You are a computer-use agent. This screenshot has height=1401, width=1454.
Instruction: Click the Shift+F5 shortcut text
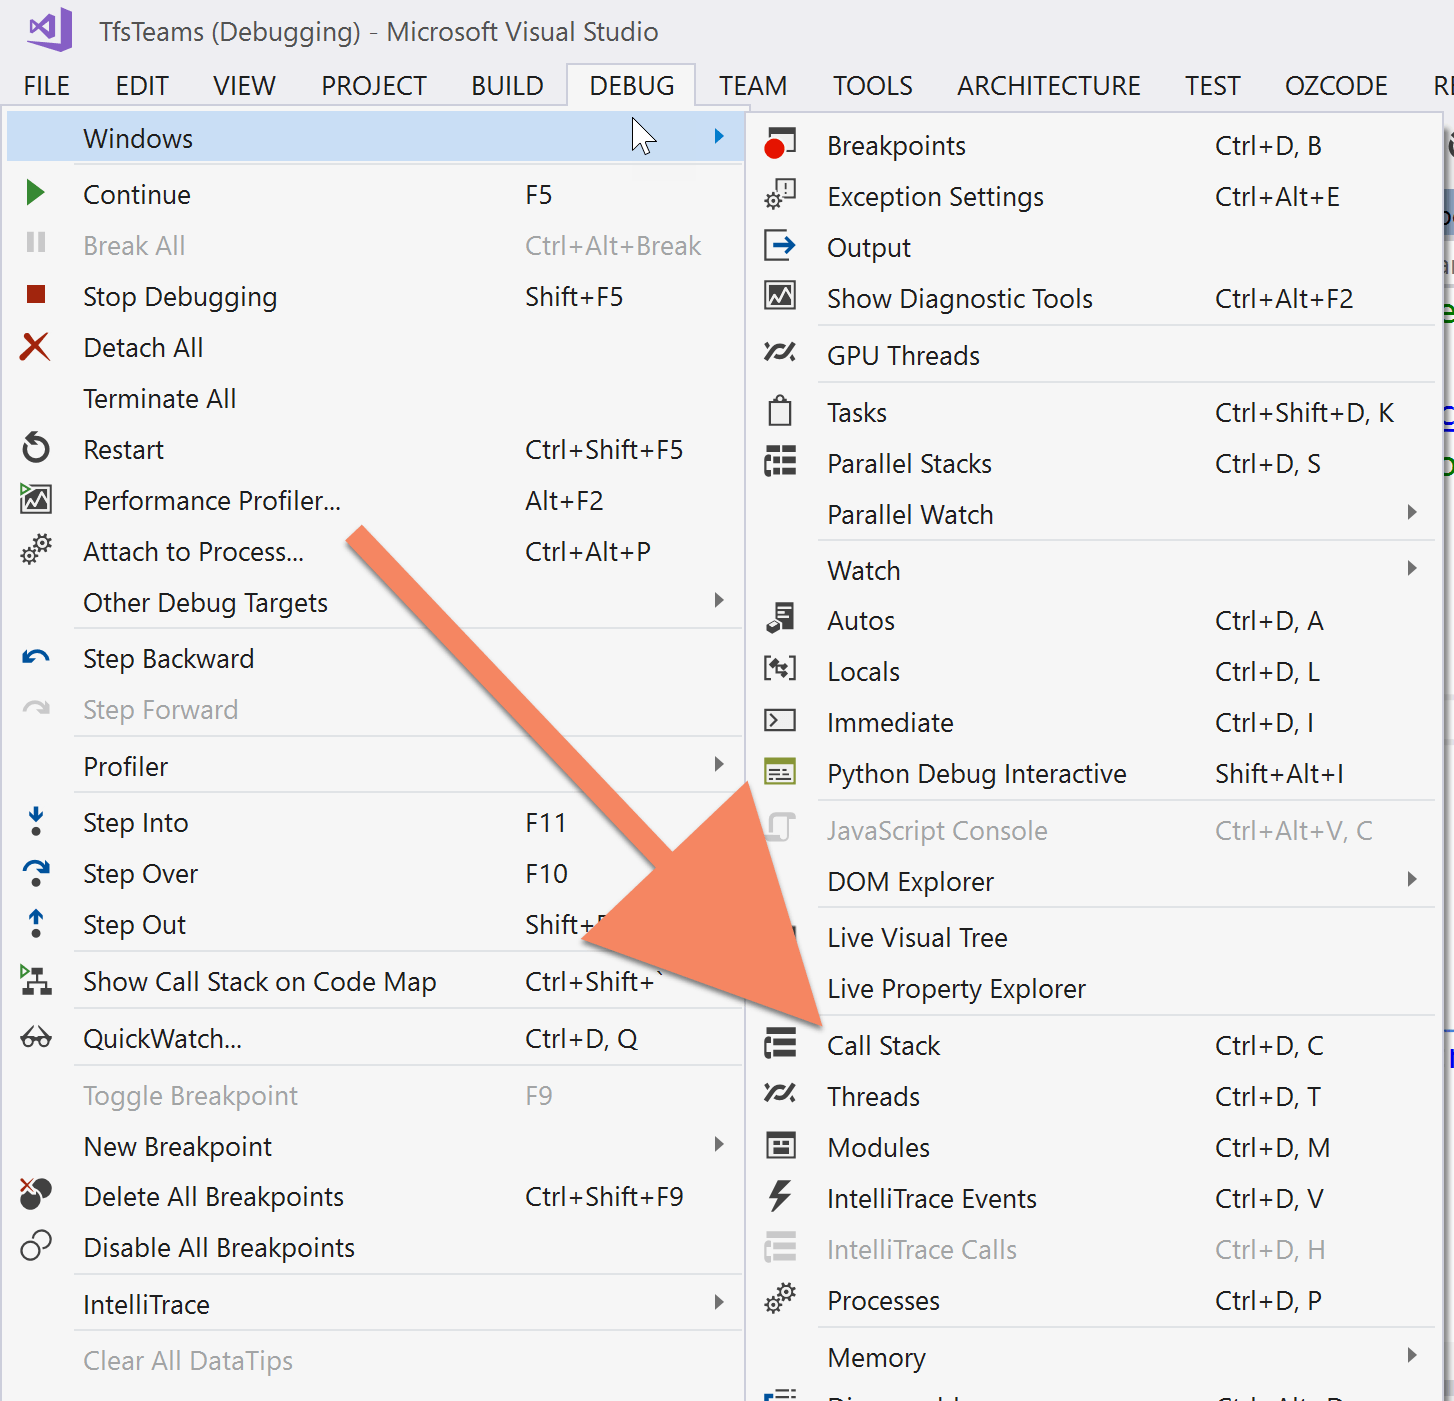tap(574, 297)
